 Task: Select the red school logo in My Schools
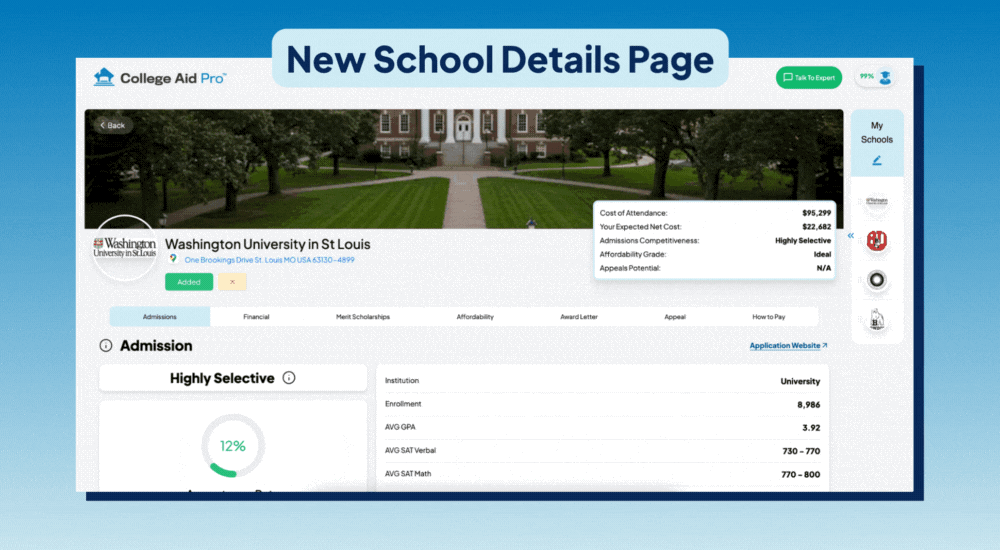point(877,241)
